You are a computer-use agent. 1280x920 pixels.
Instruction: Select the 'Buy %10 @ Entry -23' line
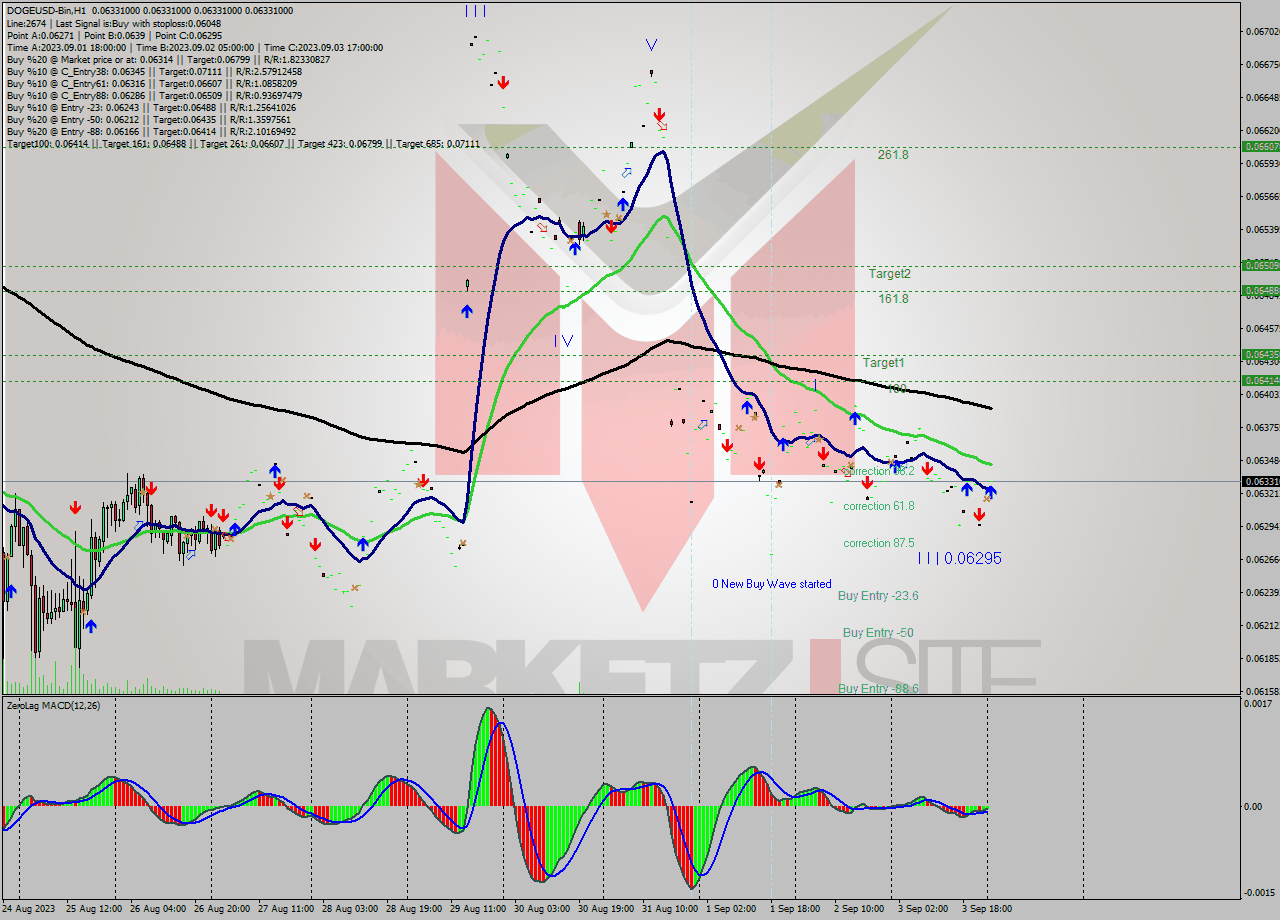151,107
